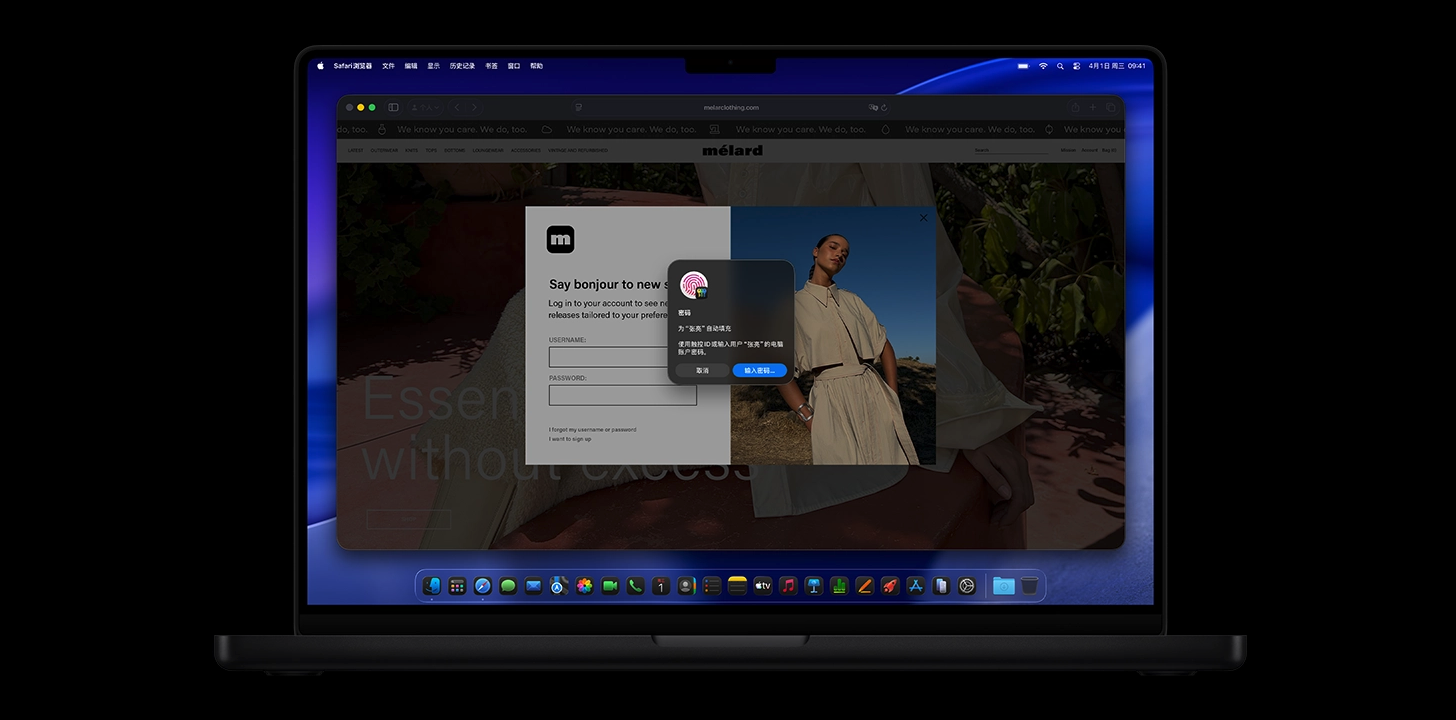Show tab overview in Safari toolbar
The height and width of the screenshot is (720, 1456).
1110,107
